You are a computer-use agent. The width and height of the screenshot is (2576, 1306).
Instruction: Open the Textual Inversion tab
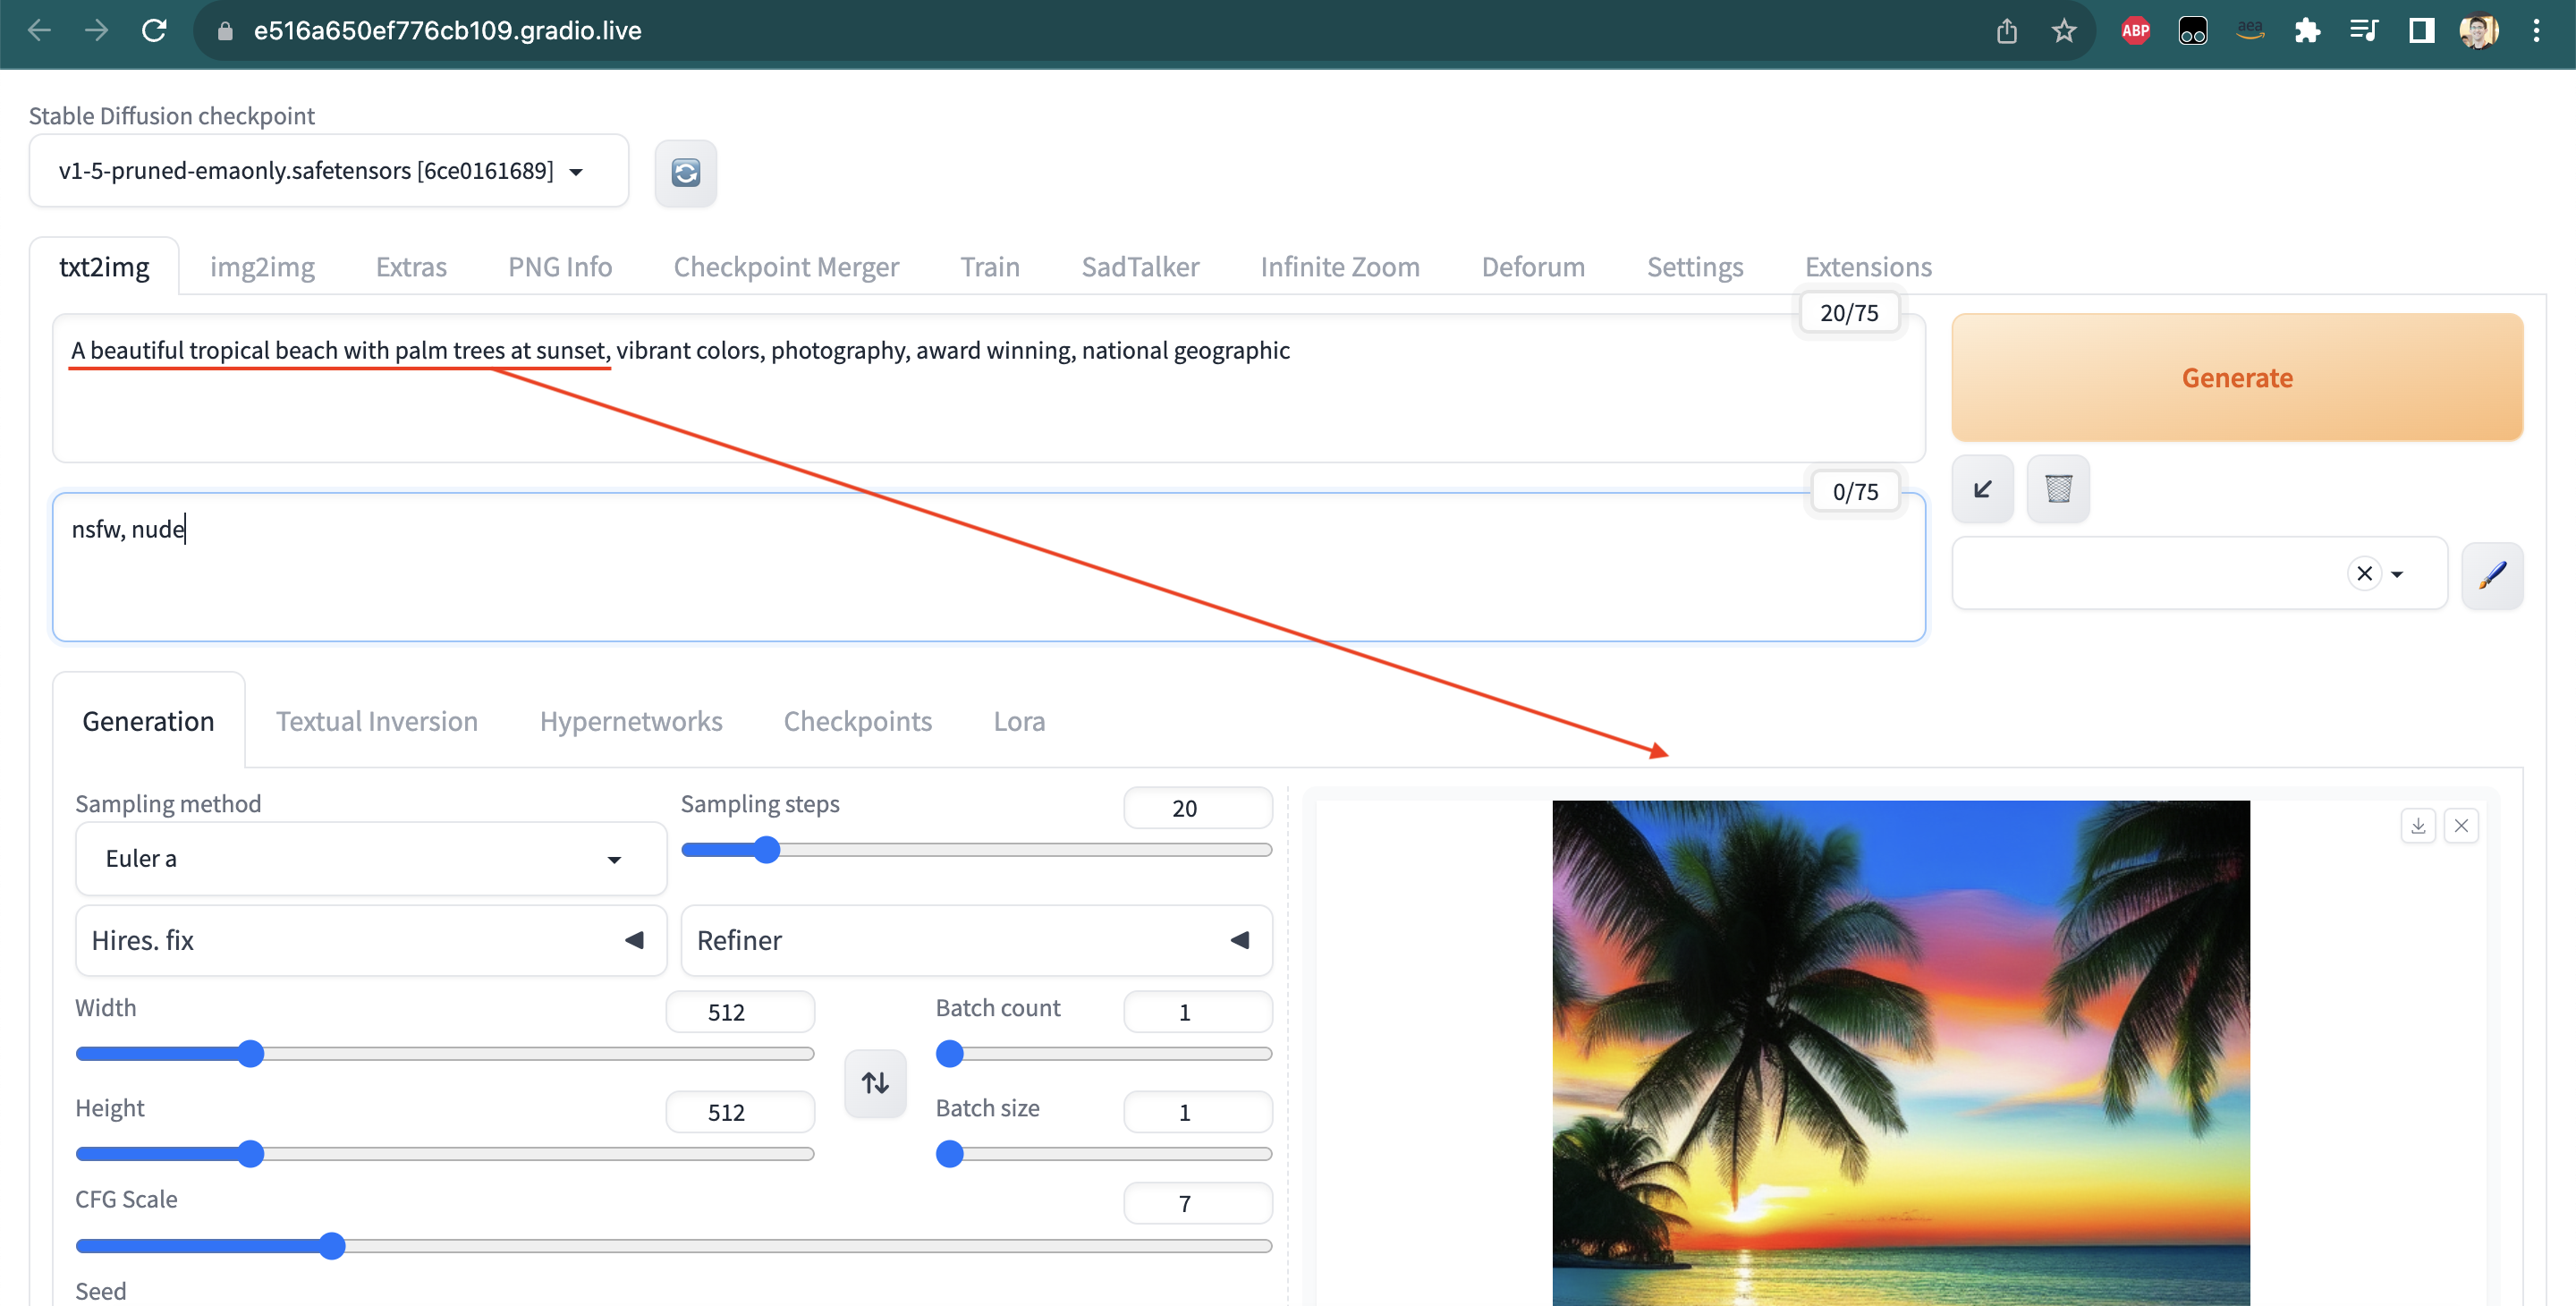click(377, 721)
